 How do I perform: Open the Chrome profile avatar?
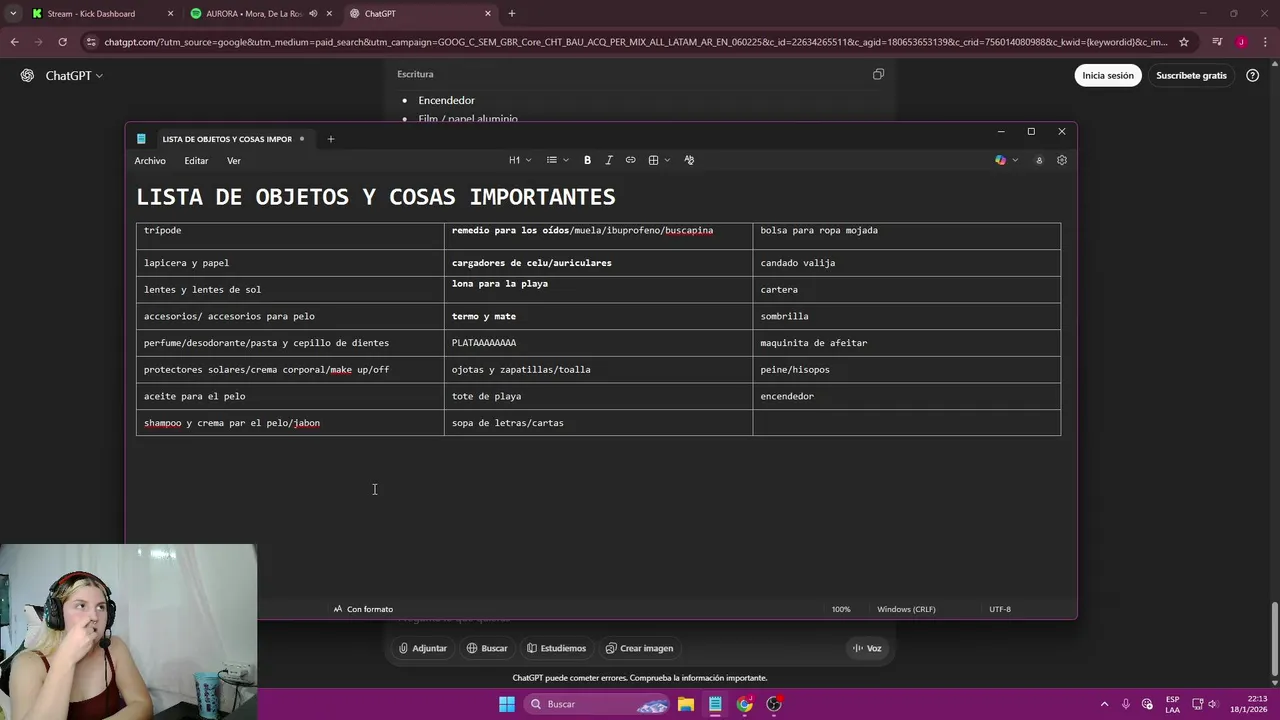click(x=1241, y=42)
